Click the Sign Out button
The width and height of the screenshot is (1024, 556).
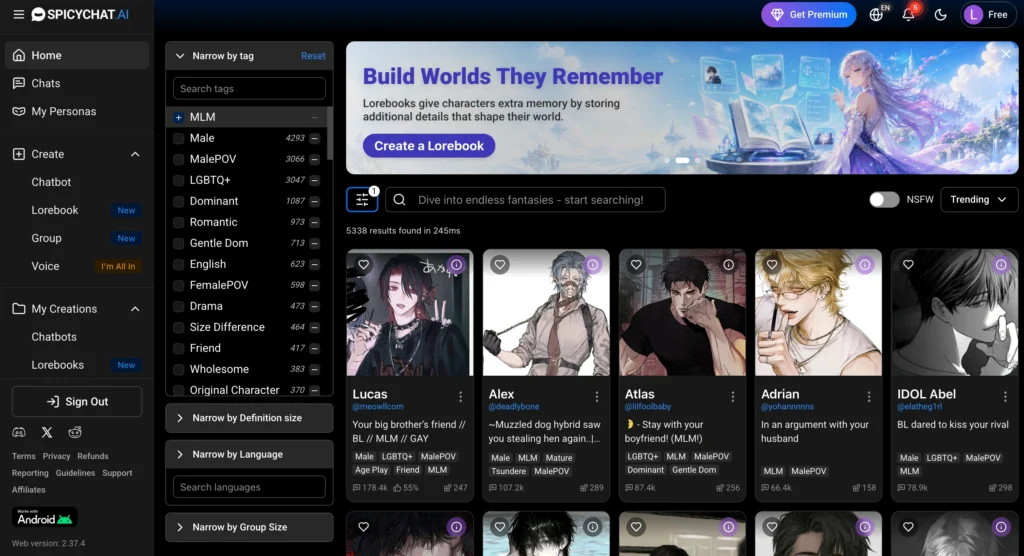click(x=76, y=402)
